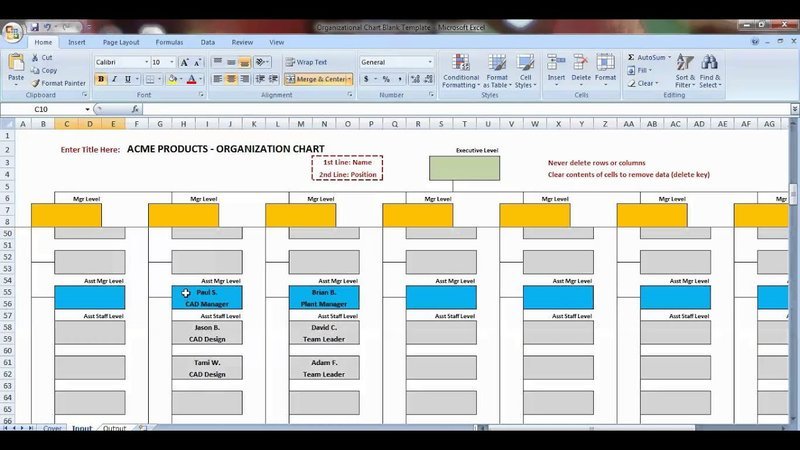Screen dimensions: 800x450
Task: Apply the fill color paint bucket
Action: (173, 80)
